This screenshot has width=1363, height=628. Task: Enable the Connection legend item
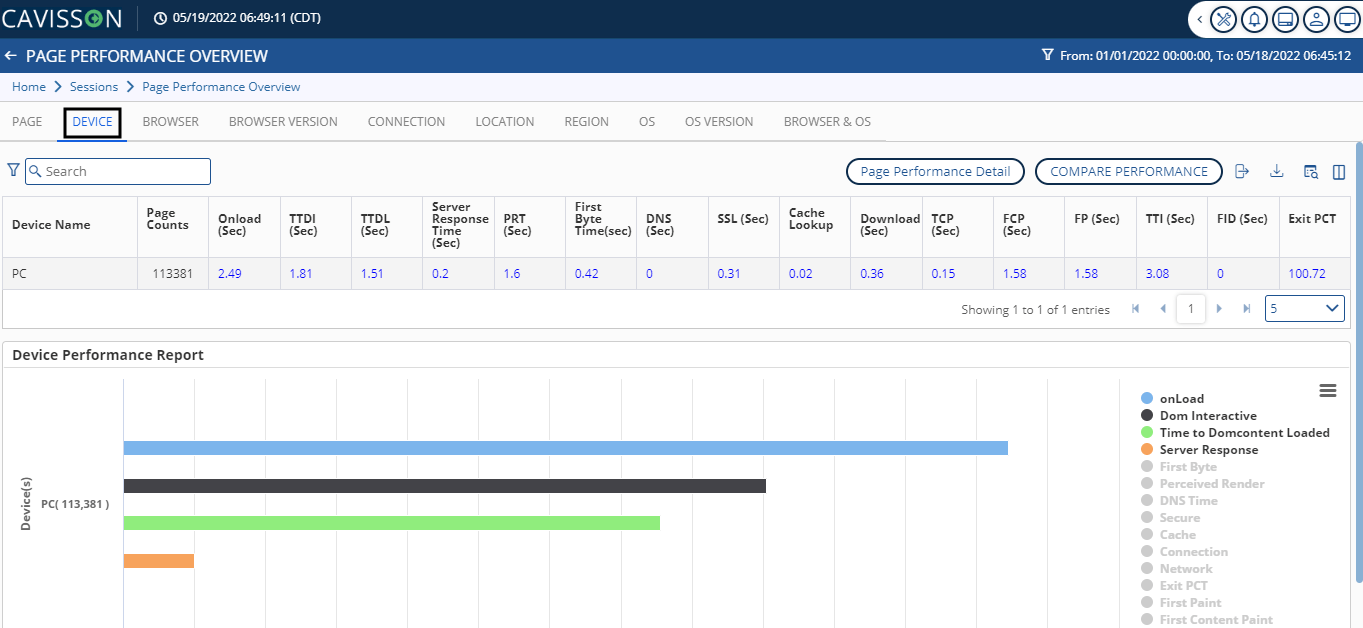pyautogui.click(x=1184, y=552)
